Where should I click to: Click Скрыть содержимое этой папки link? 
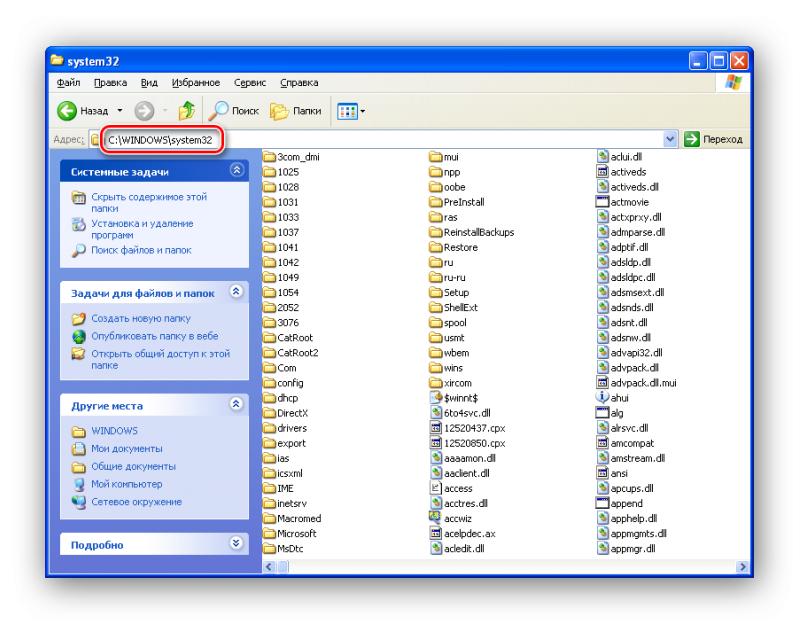coord(149,203)
